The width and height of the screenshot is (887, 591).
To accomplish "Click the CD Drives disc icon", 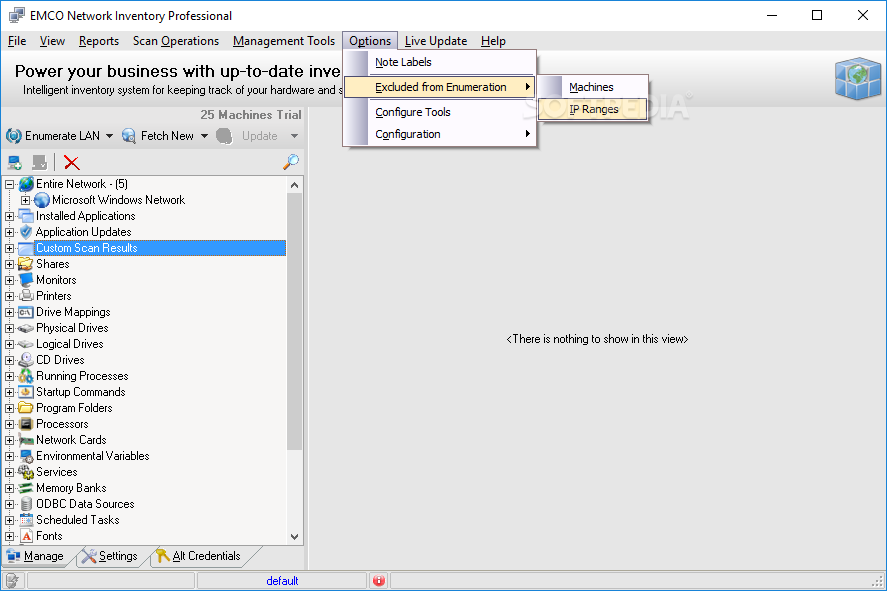I will point(26,360).
